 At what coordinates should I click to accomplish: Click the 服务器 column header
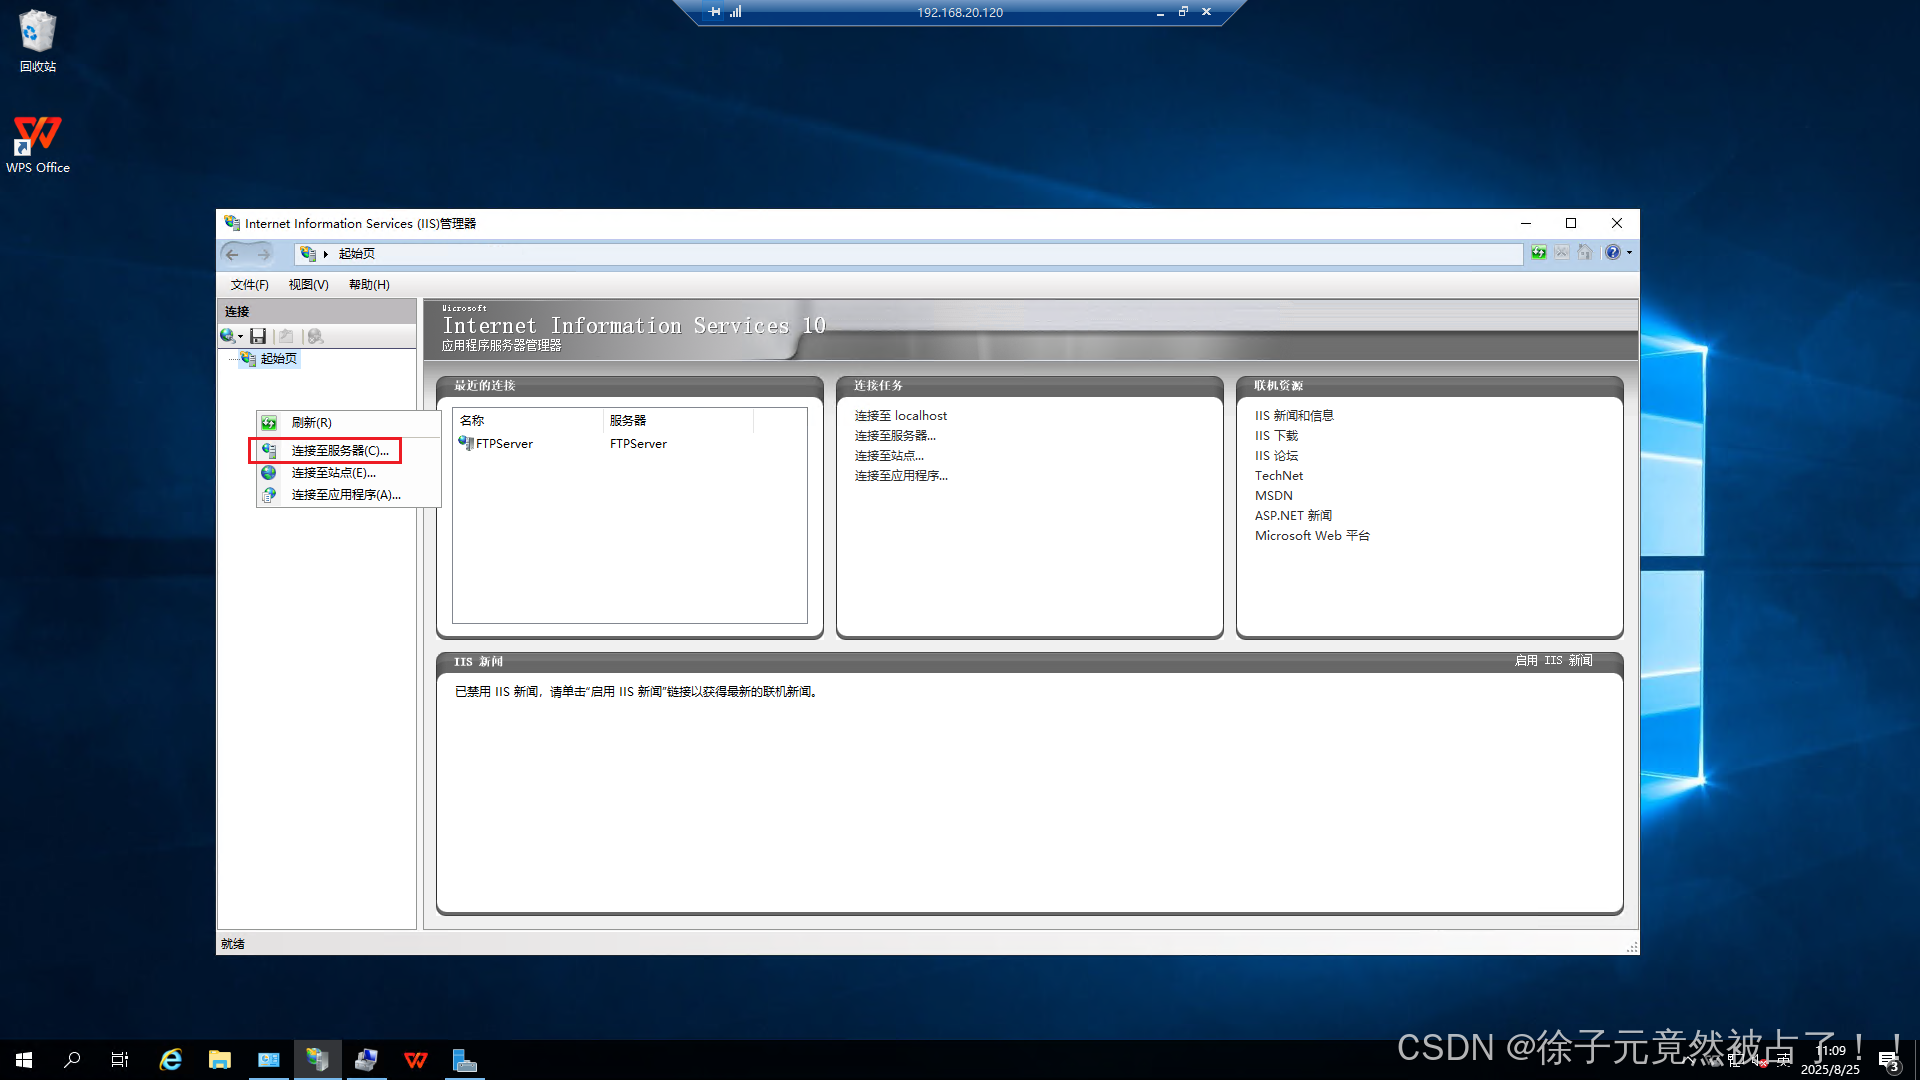click(678, 421)
